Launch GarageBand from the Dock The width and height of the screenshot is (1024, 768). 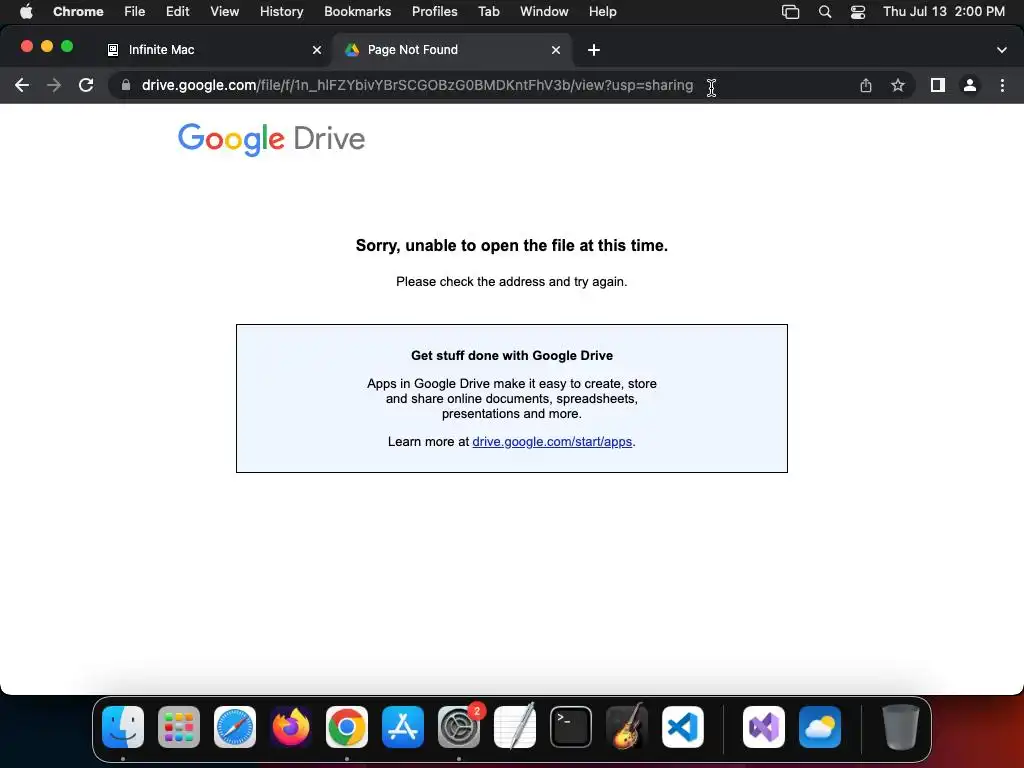627,727
